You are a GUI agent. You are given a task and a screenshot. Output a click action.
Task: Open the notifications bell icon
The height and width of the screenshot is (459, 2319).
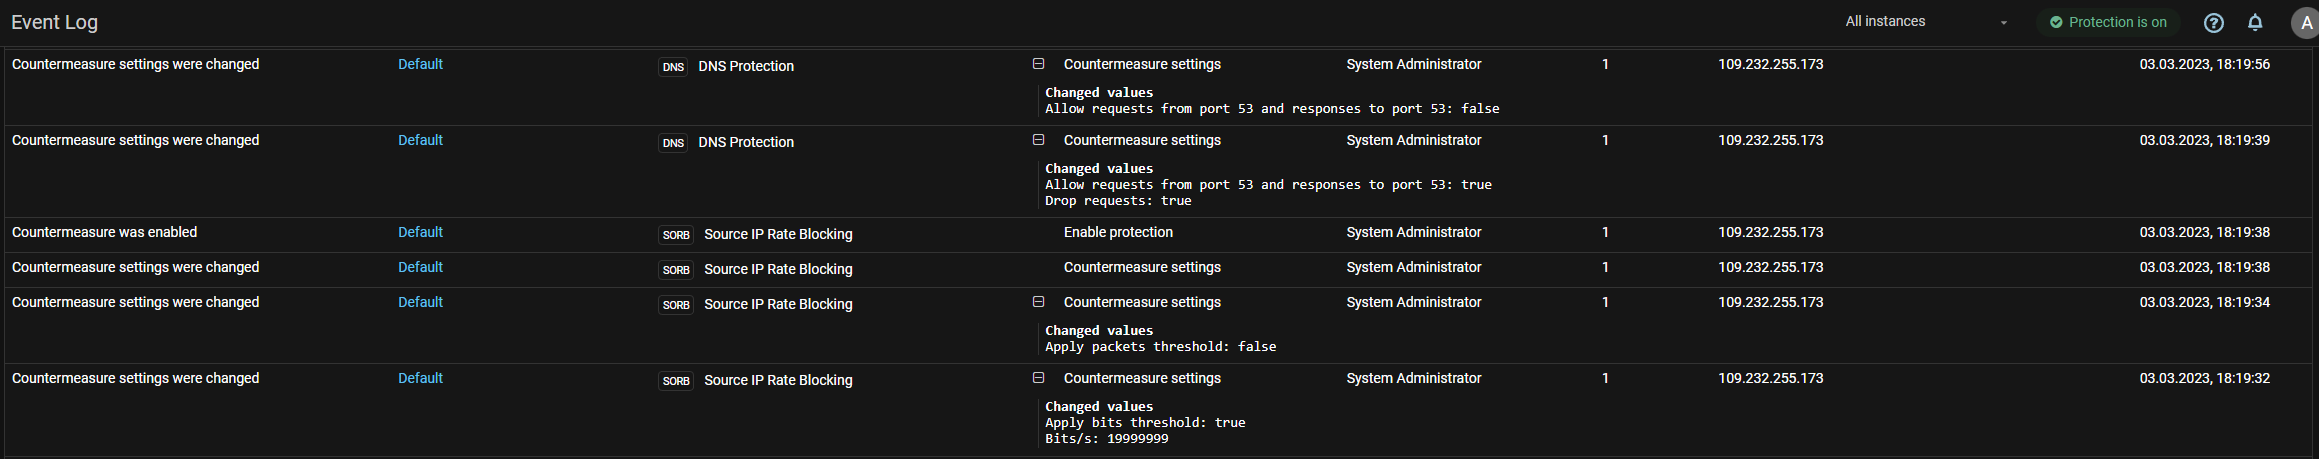[x=2254, y=23]
